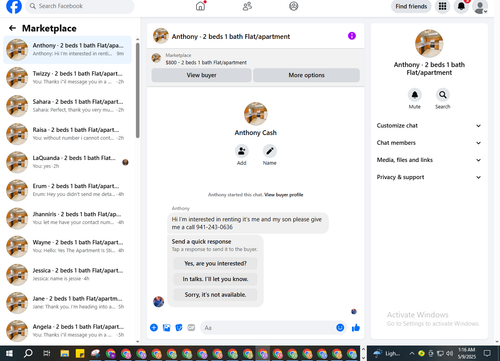This screenshot has width=500, height=361.
Task: Choose a sticker icon
Action: tap(179, 328)
